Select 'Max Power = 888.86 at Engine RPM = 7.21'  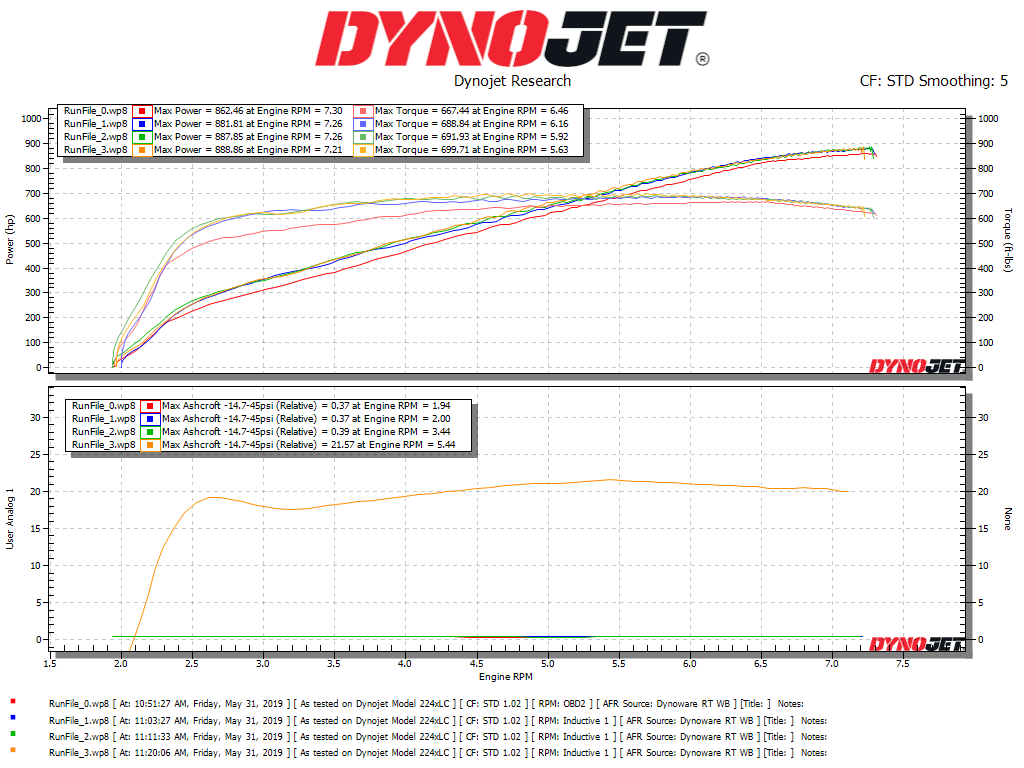[x=248, y=150]
